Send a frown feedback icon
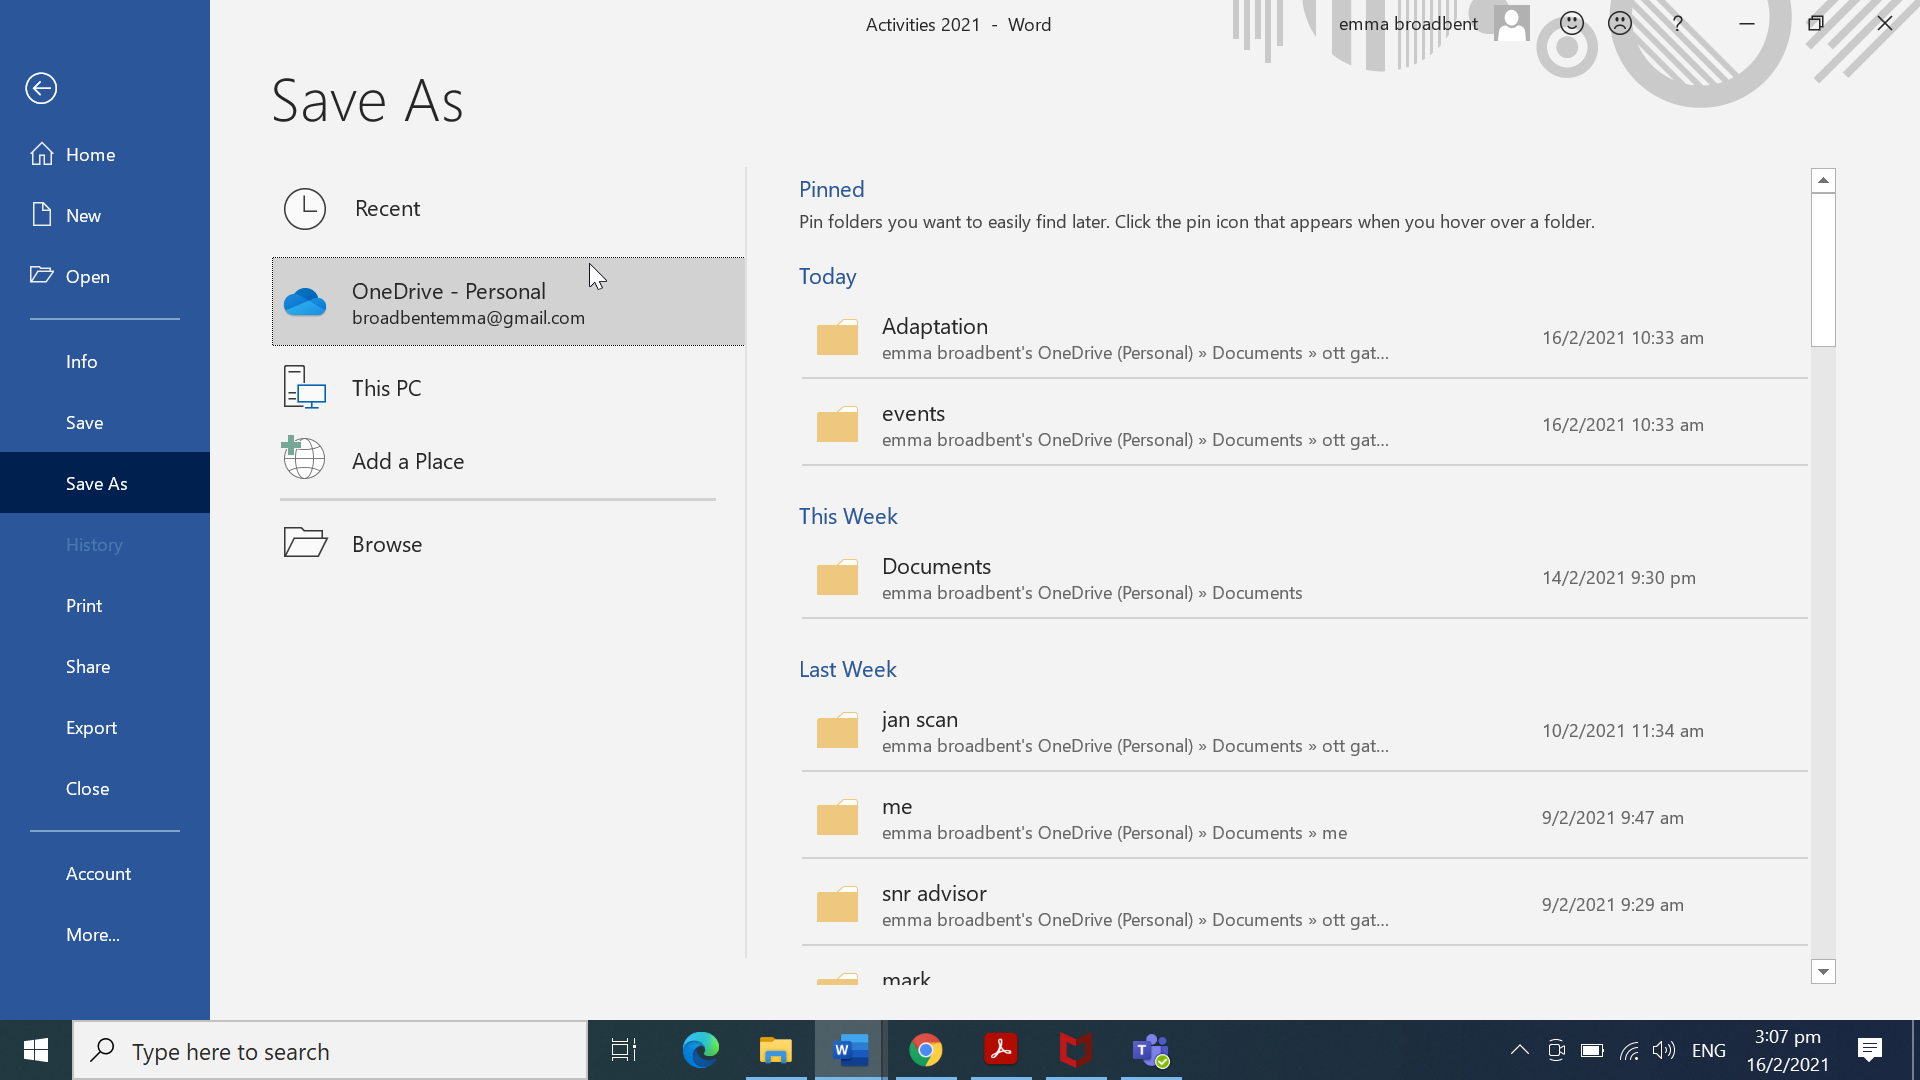 pyautogui.click(x=1620, y=23)
